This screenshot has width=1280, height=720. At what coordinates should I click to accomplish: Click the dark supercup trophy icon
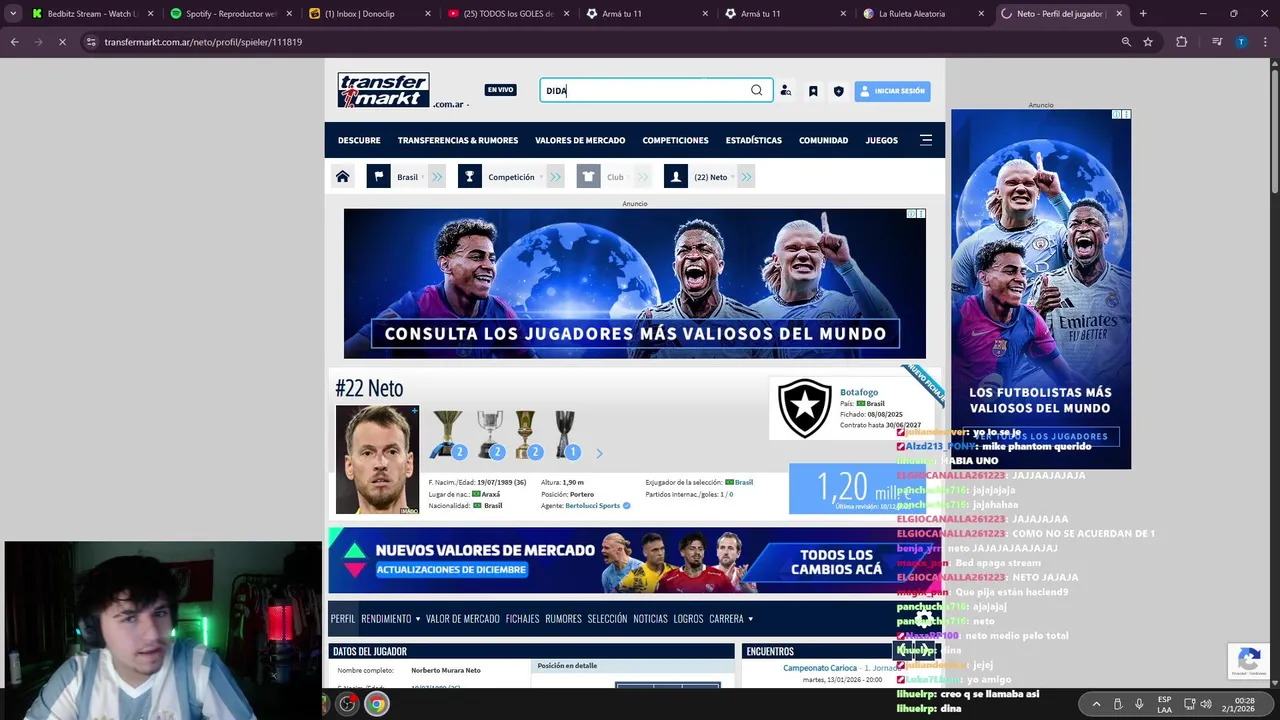pyautogui.click(x=565, y=434)
